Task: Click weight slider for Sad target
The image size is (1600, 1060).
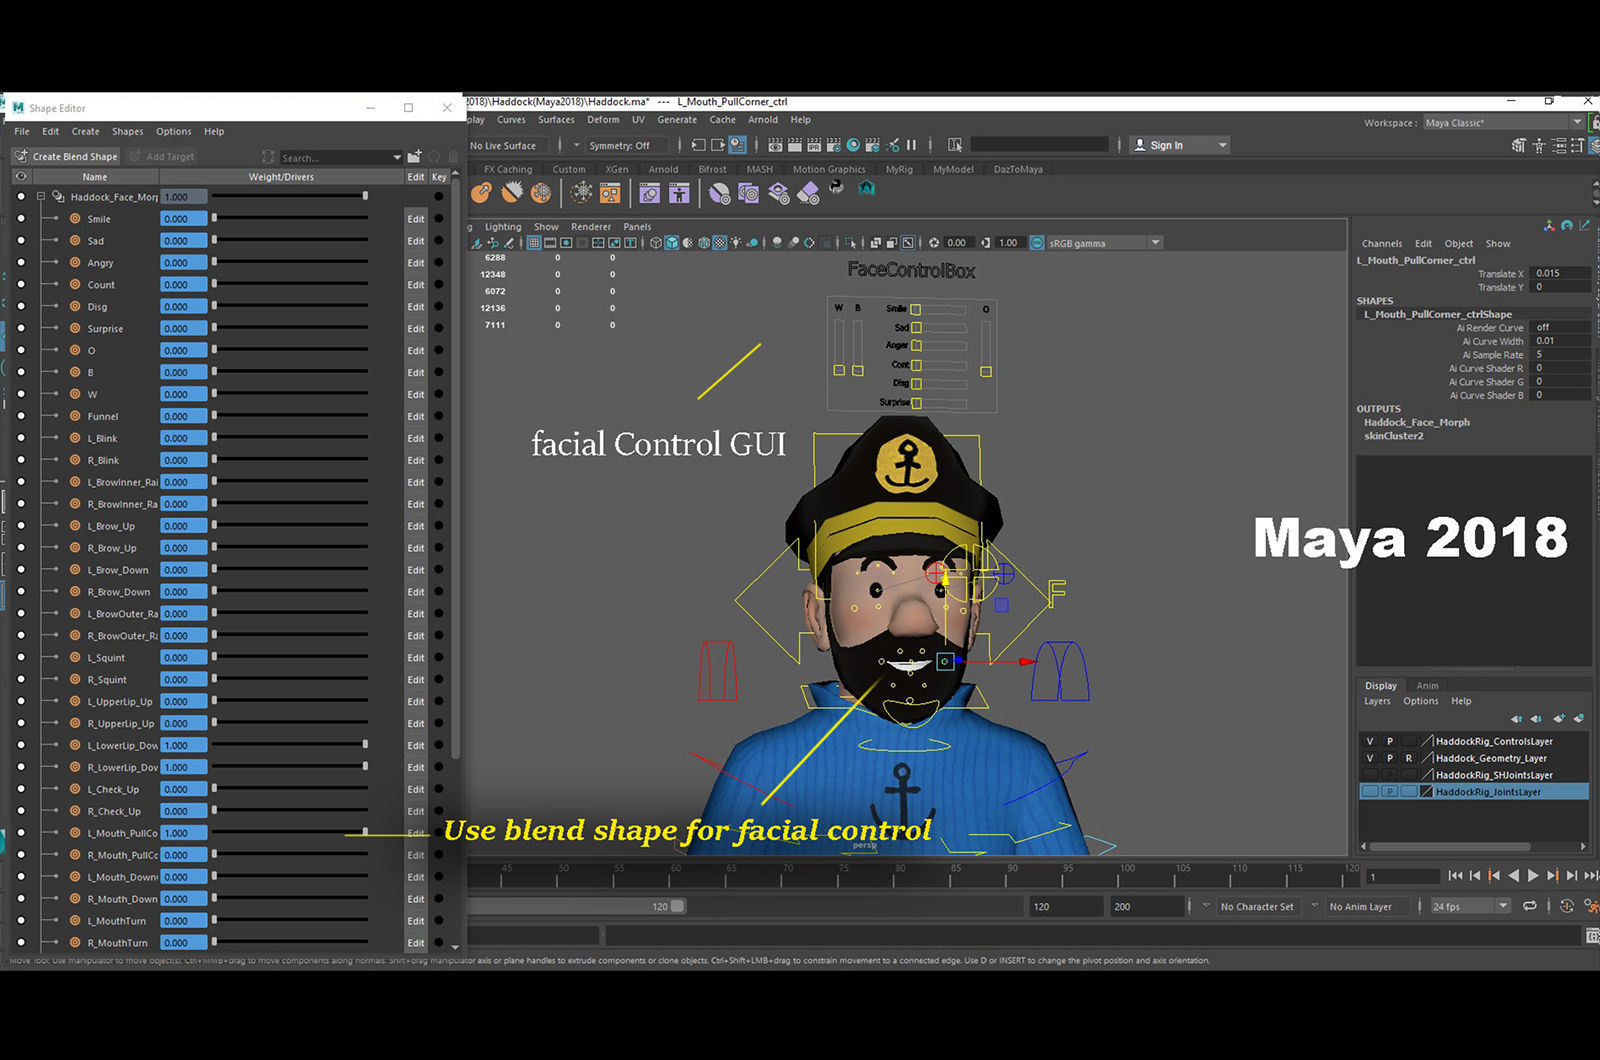Action: (x=290, y=240)
